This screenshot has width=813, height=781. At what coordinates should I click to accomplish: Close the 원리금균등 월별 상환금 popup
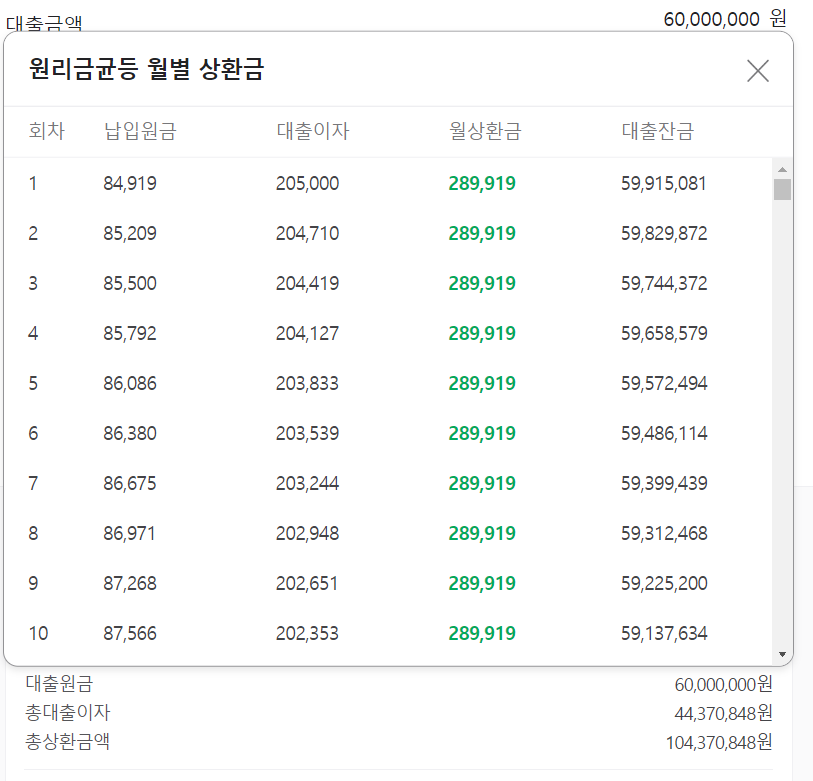(758, 71)
